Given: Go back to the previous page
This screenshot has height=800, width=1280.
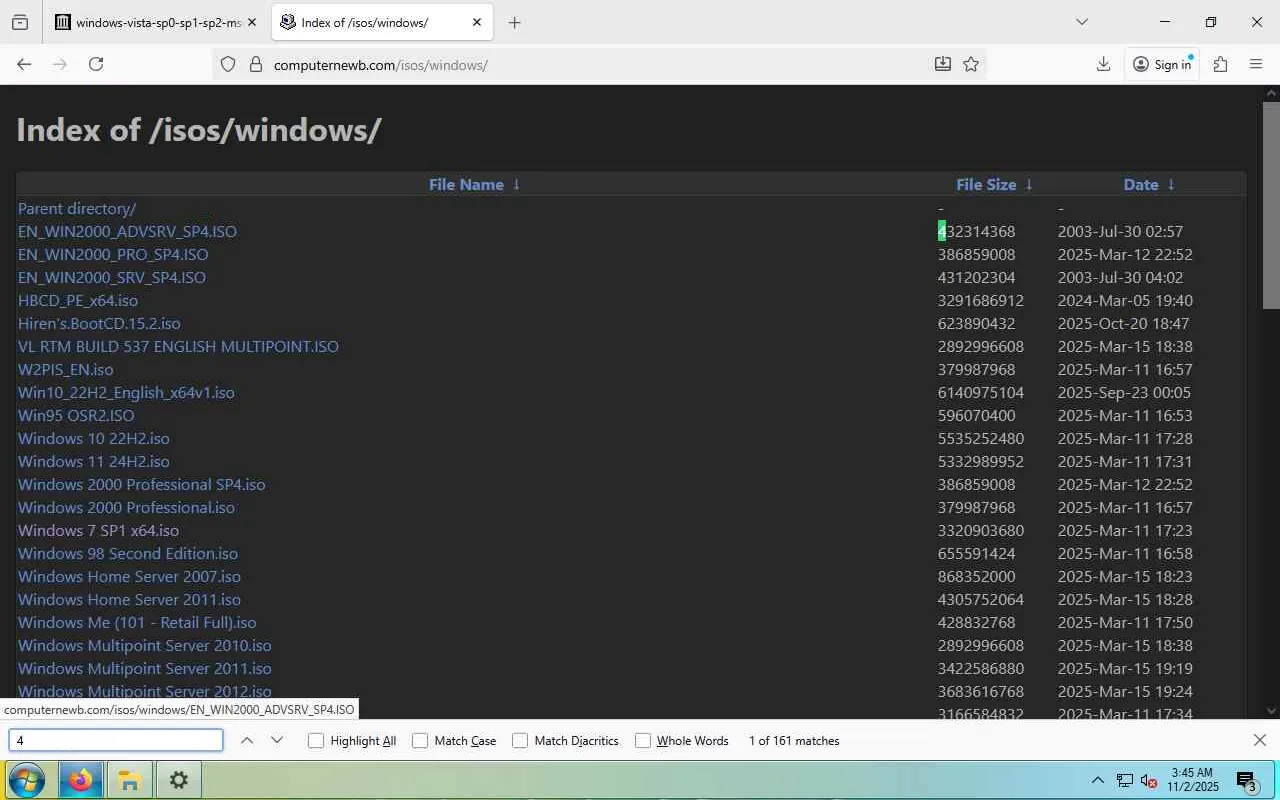Looking at the screenshot, I should click(24, 64).
